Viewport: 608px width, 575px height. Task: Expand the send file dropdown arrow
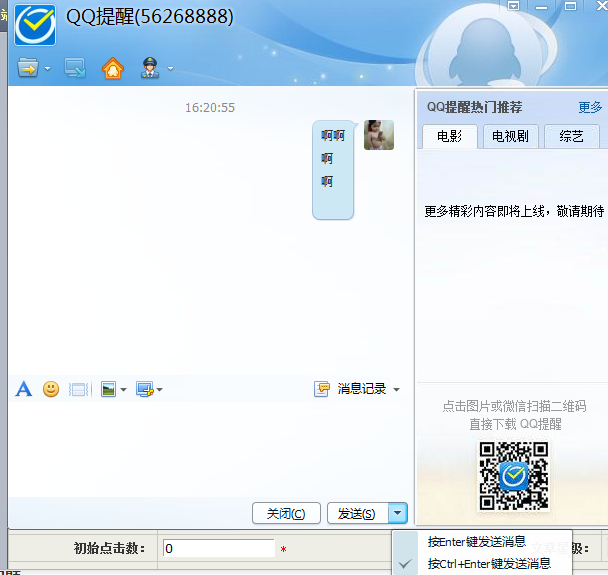[x=47, y=69]
